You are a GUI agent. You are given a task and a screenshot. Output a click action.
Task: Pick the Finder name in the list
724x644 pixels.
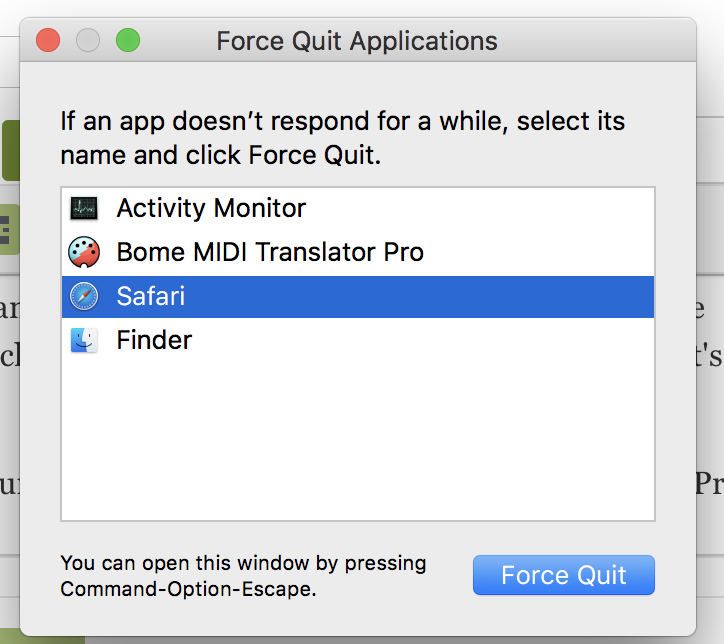(x=154, y=341)
